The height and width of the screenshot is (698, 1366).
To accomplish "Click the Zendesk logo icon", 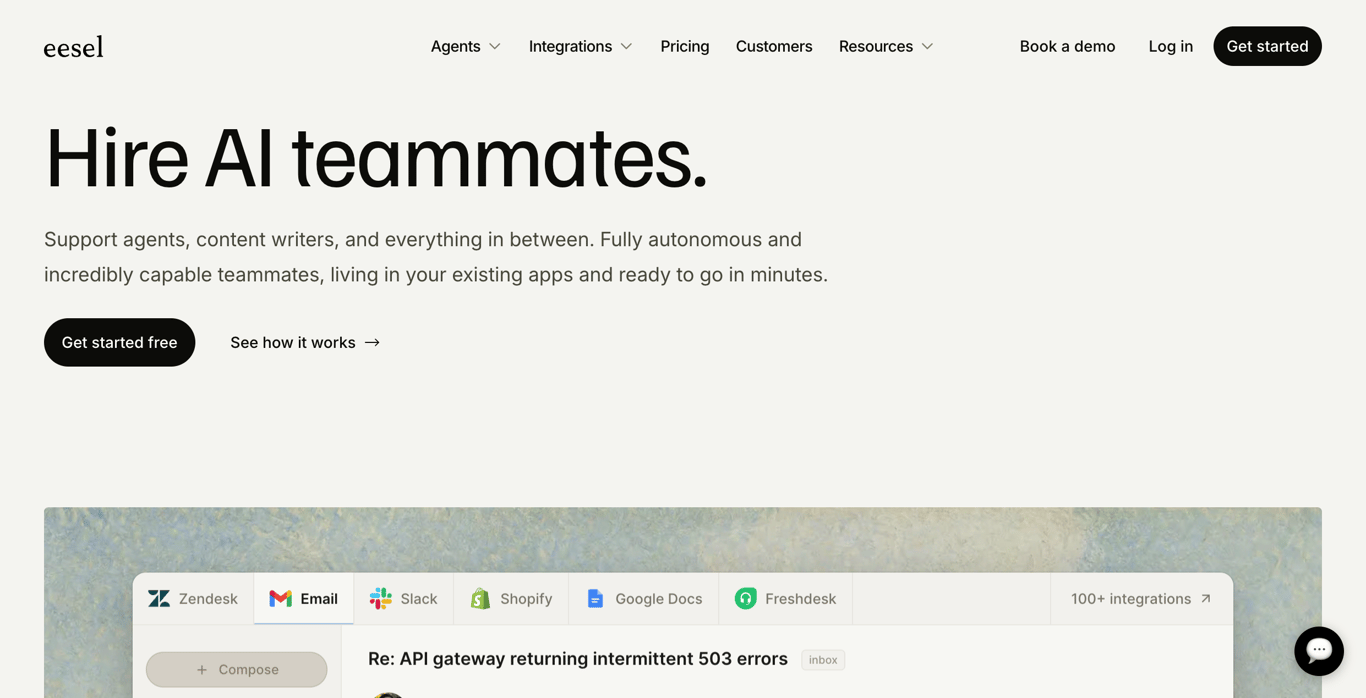I will click(x=159, y=599).
